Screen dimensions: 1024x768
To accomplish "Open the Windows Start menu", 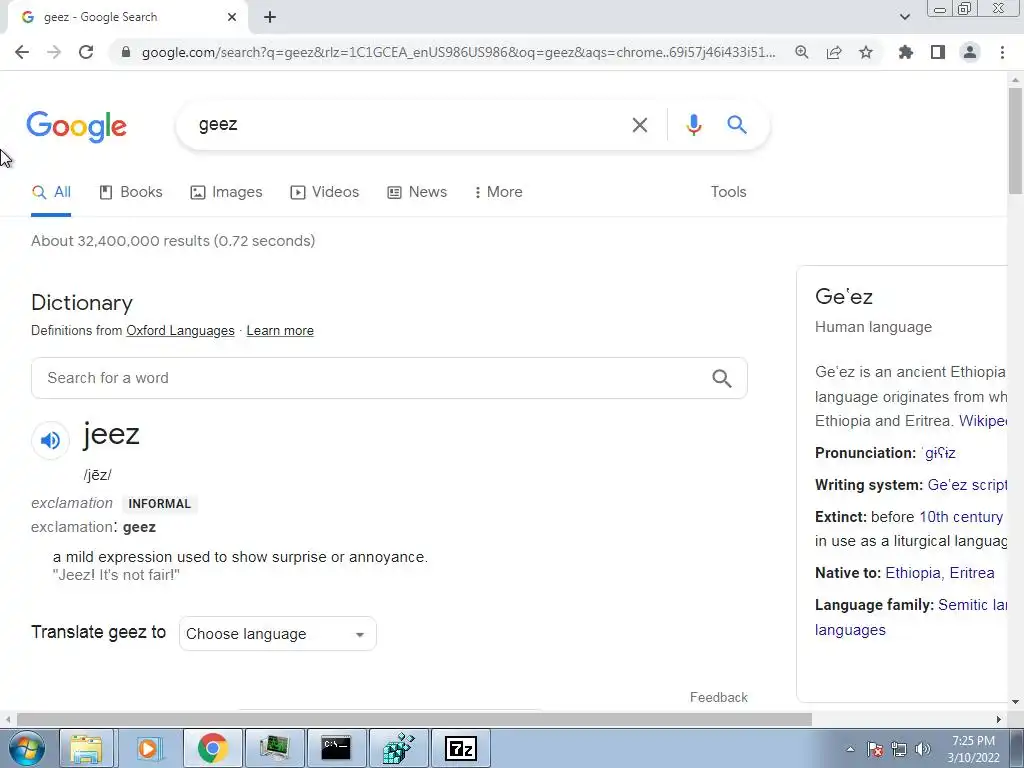I will (x=25, y=748).
